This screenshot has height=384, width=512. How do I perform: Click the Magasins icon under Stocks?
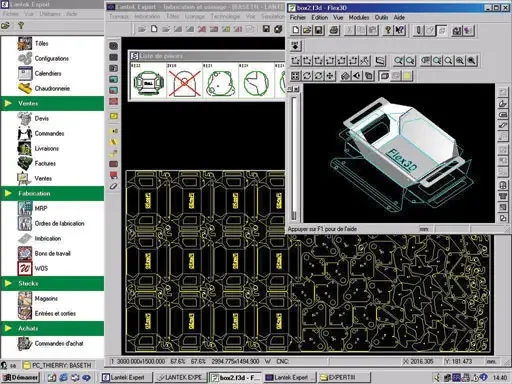(25, 298)
